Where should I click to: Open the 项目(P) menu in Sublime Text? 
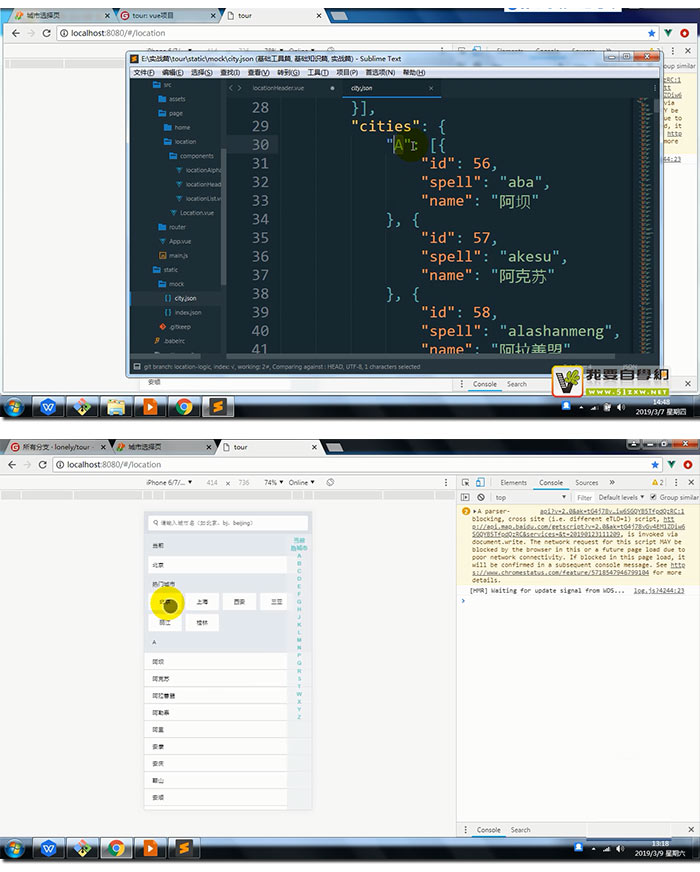click(347, 73)
